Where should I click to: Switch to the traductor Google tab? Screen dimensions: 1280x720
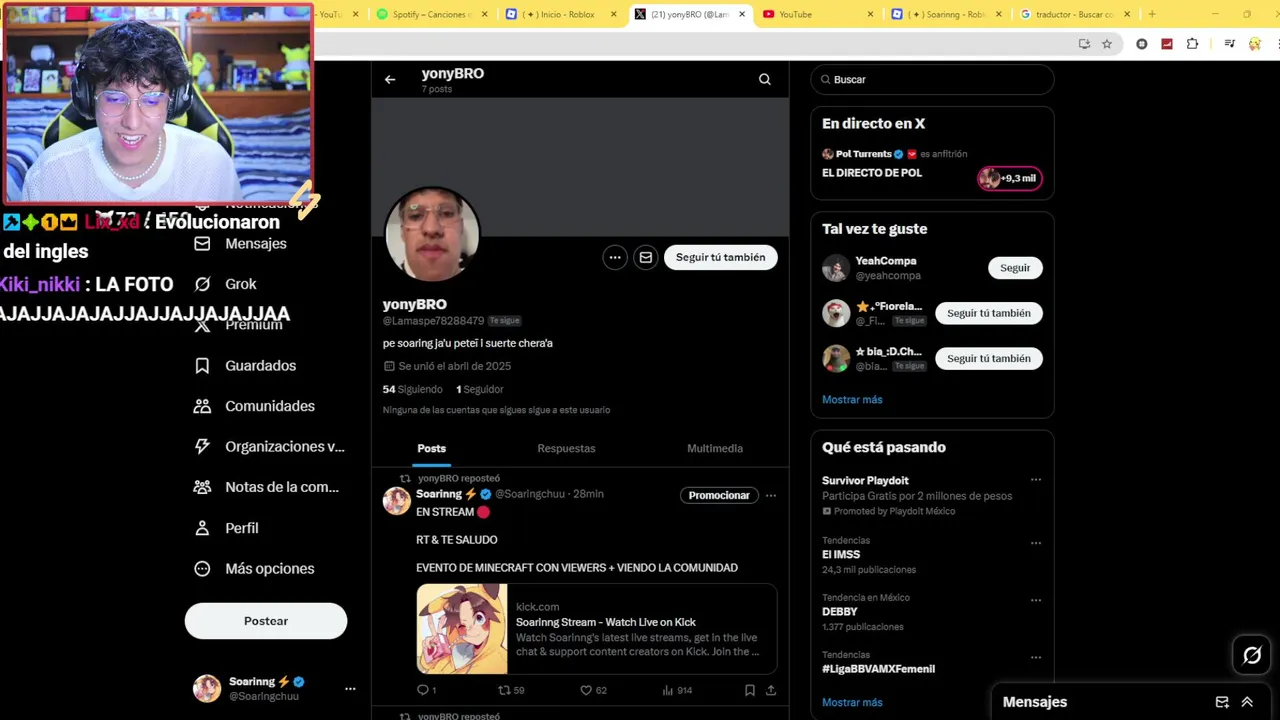tap(1074, 14)
